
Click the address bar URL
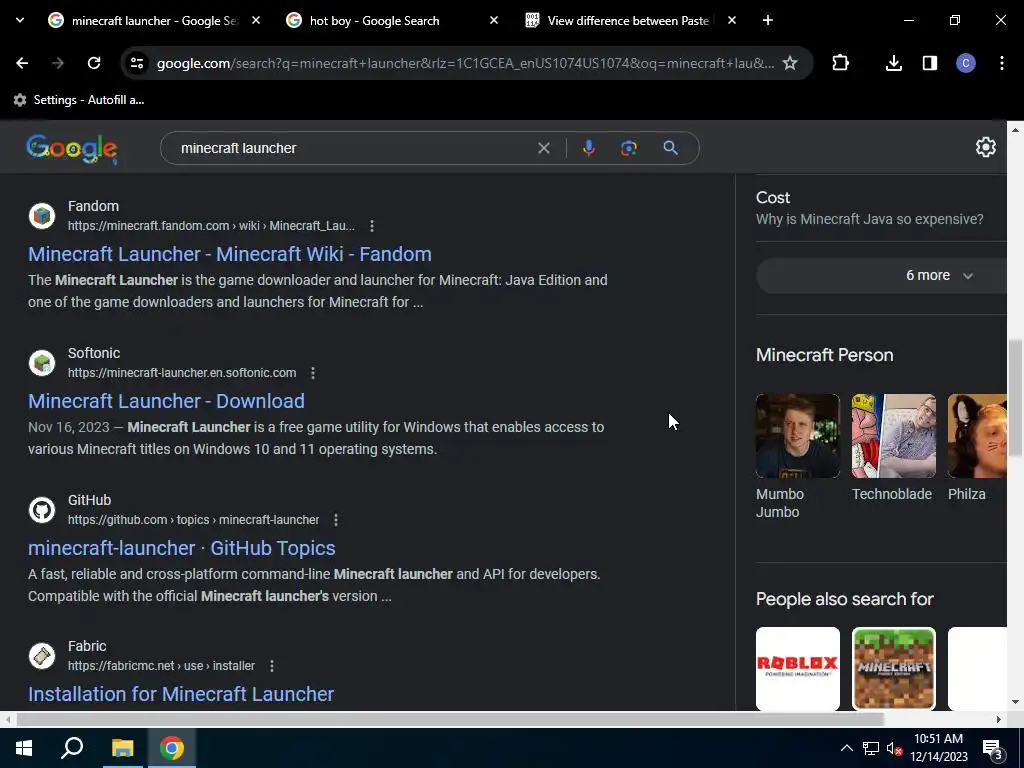[465, 63]
